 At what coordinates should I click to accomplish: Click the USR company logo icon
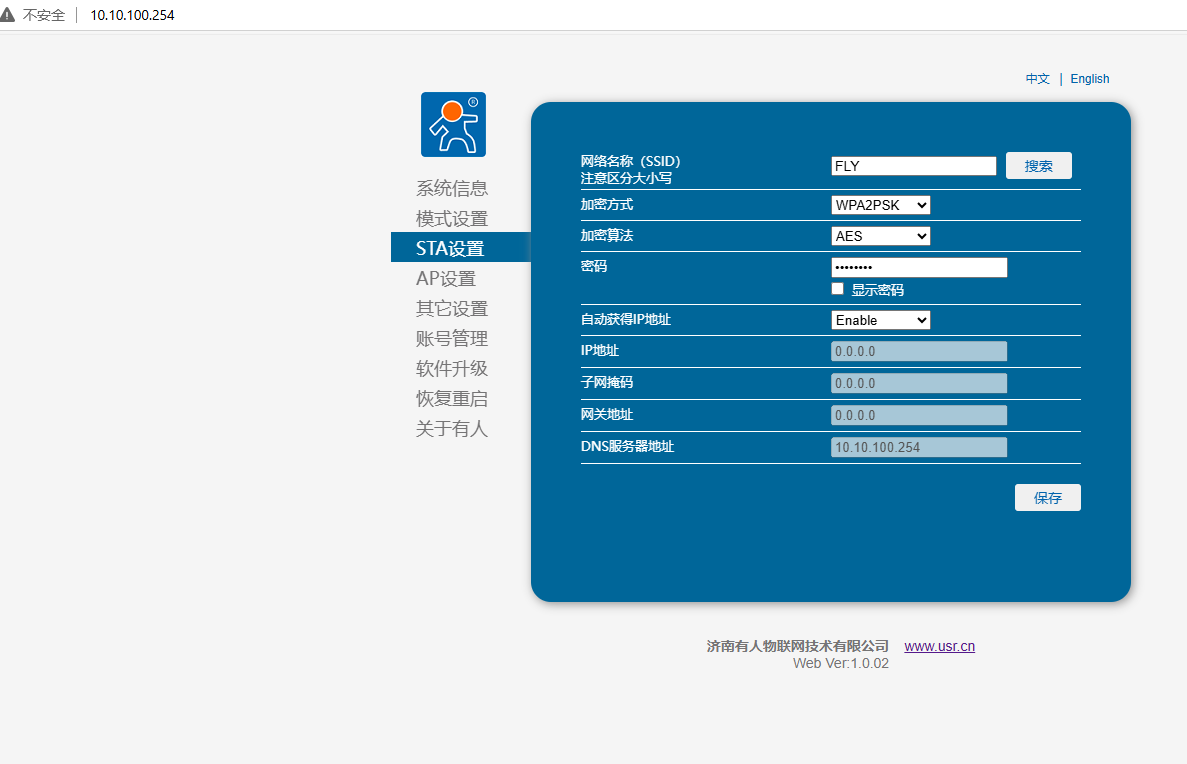click(453, 124)
